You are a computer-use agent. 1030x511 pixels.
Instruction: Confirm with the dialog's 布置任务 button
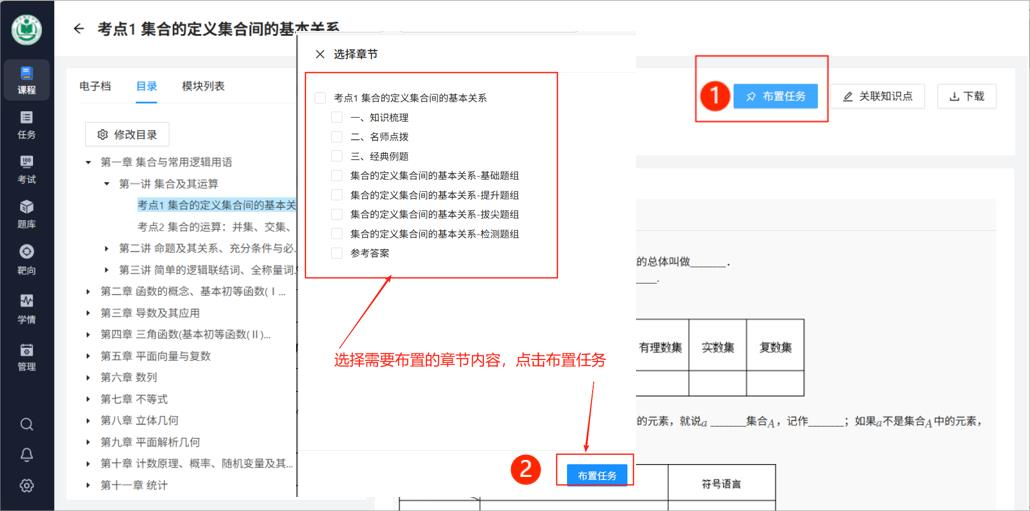(597, 476)
